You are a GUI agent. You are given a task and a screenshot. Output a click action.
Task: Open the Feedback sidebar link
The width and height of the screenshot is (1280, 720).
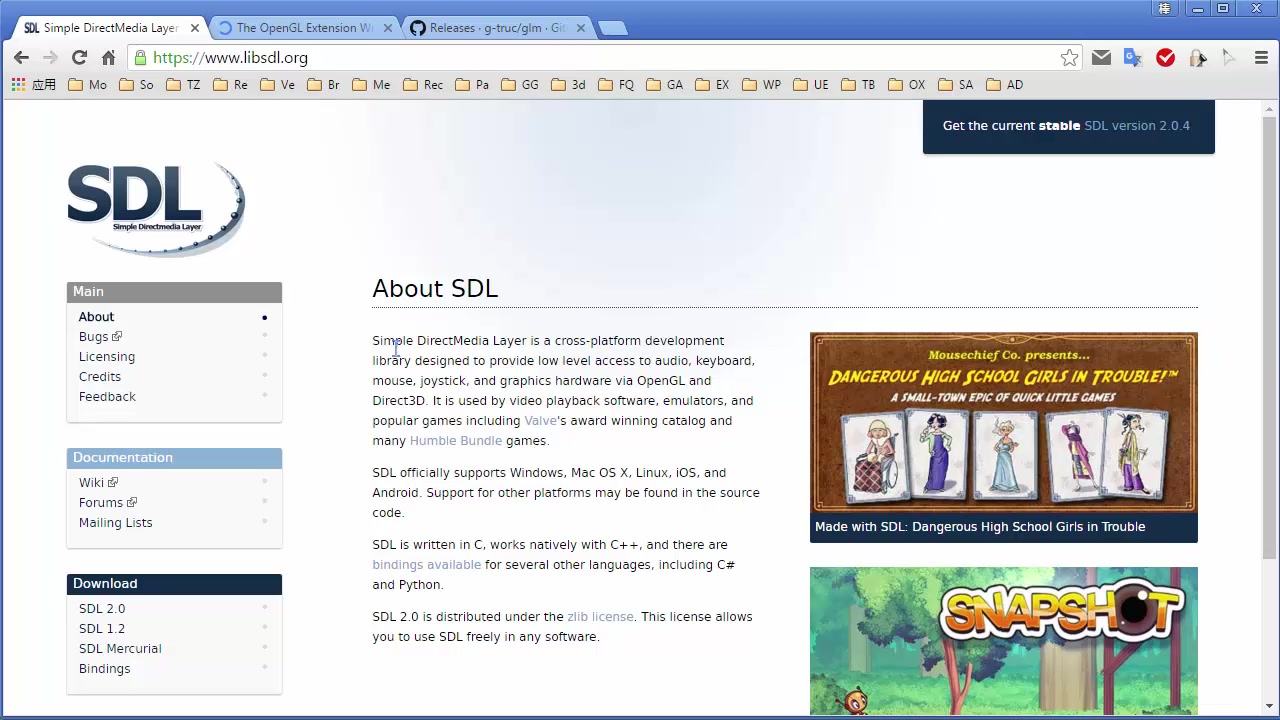107,397
